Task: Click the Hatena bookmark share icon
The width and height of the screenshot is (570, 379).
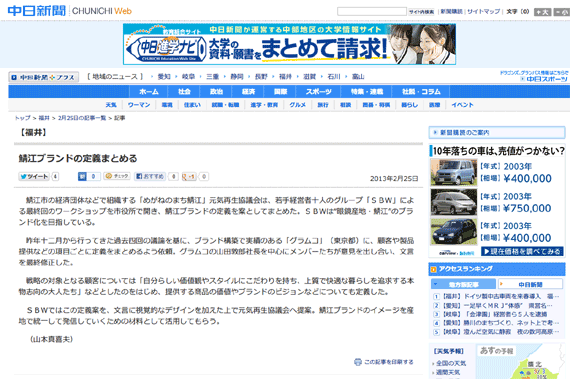Action: 82,177
